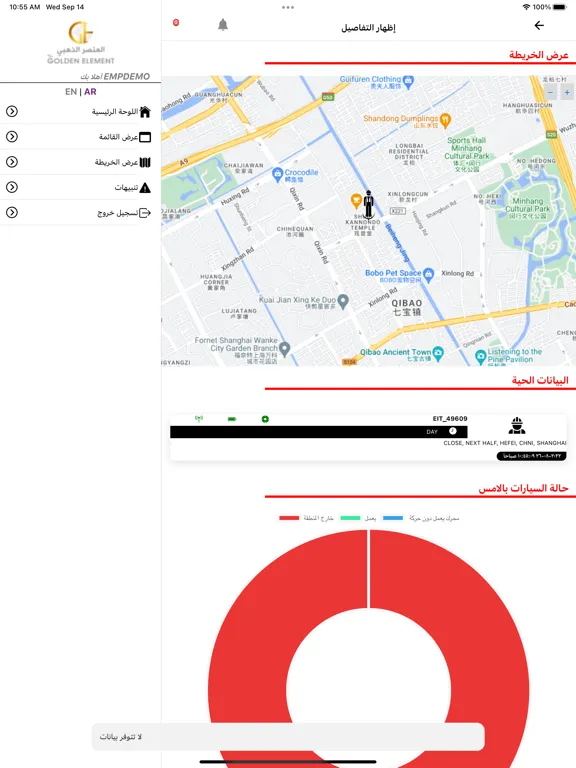
Task: Click the Listening to the Pine Pavilion pin
Action: click(480, 357)
